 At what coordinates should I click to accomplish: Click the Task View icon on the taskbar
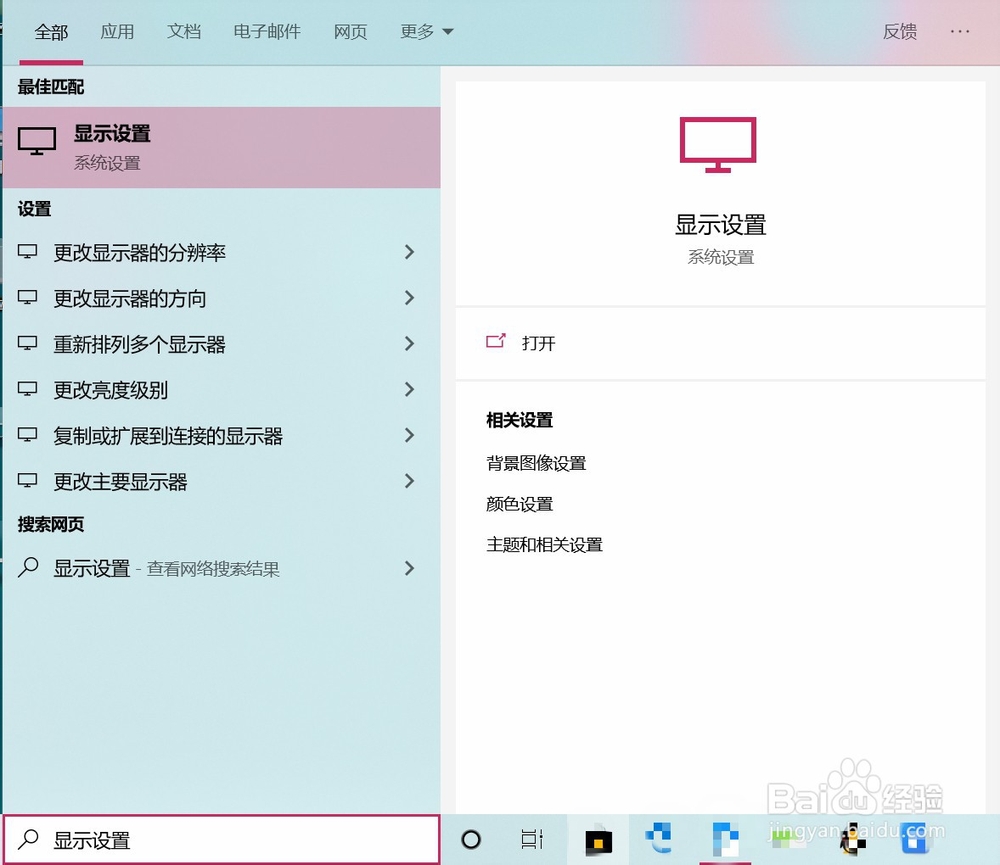point(532,840)
